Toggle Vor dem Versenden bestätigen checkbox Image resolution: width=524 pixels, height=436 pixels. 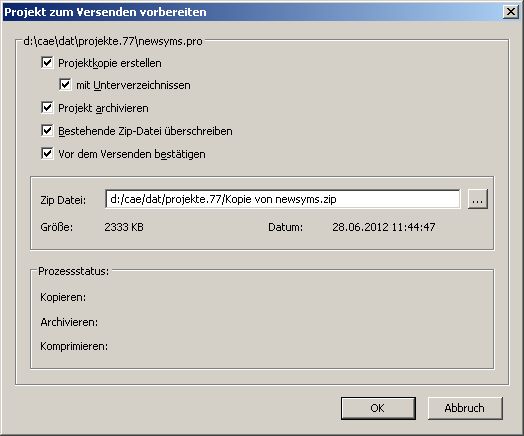point(47,154)
